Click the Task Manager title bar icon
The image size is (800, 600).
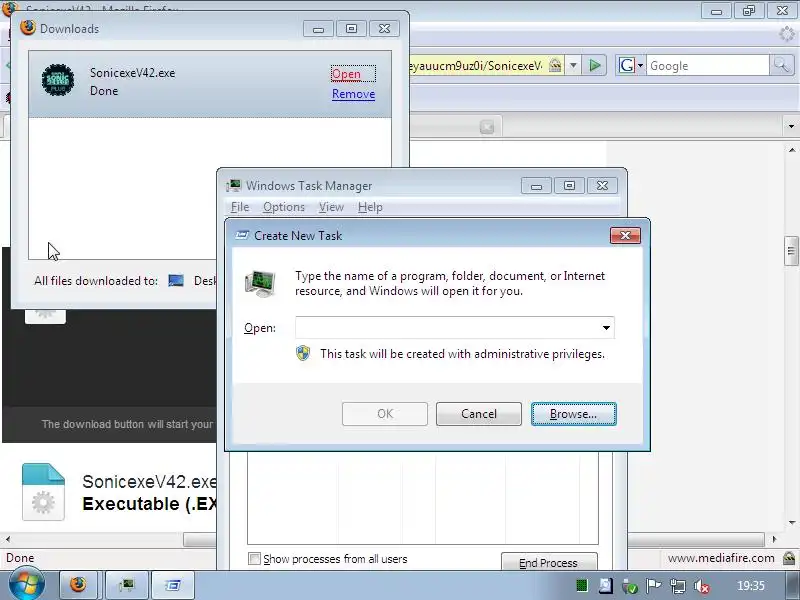234,186
